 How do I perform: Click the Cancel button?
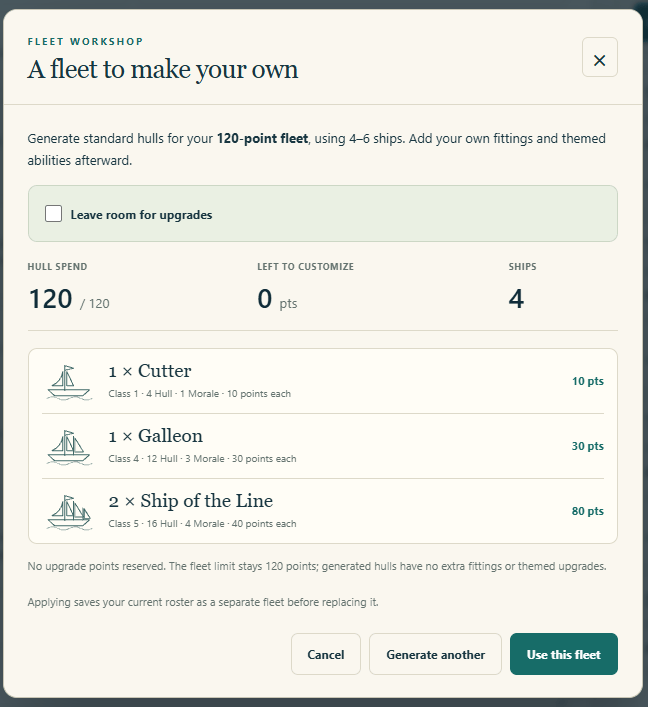(326, 654)
